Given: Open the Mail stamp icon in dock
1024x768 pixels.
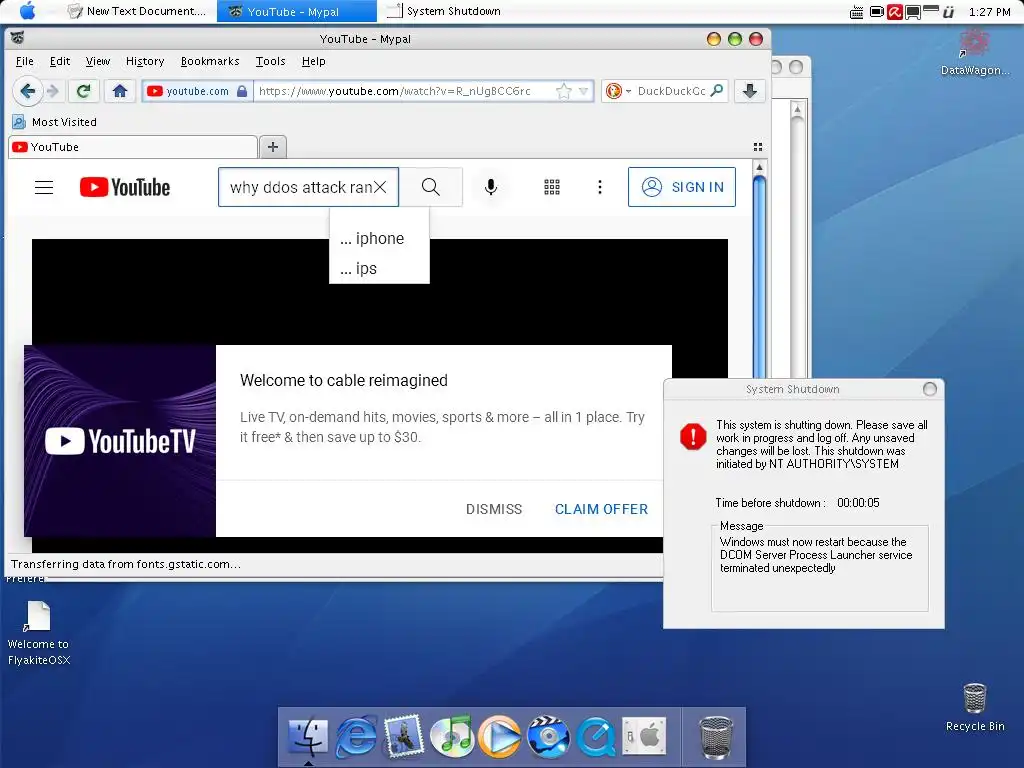Looking at the screenshot, I should pos(404,737).
